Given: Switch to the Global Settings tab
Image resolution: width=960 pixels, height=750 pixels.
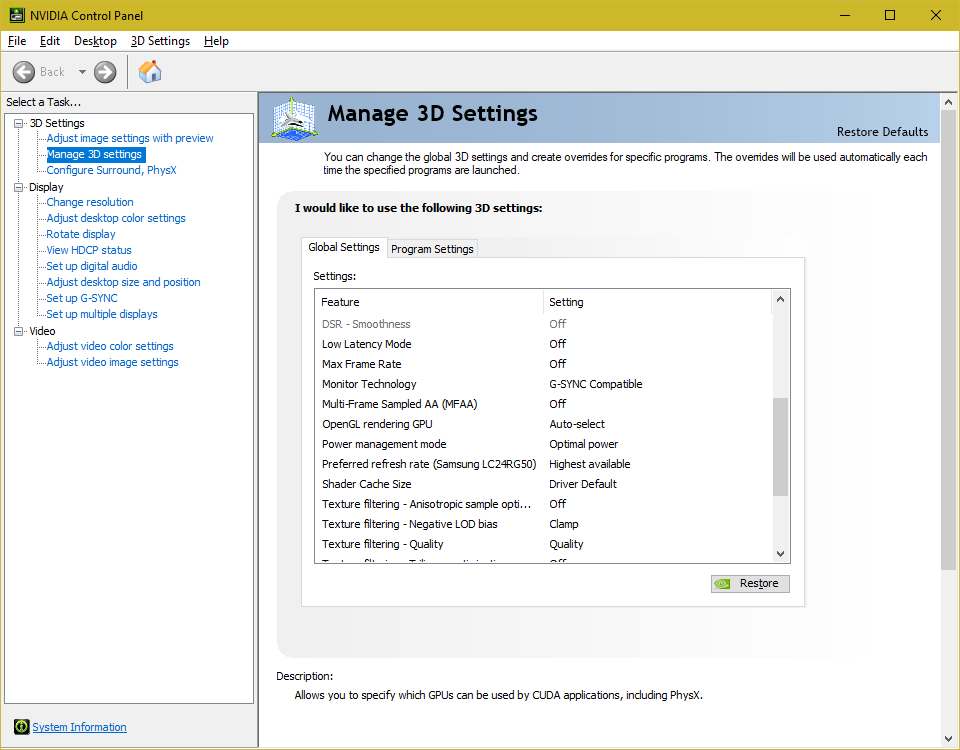Looking at the screenshot, I should [344, 247].
